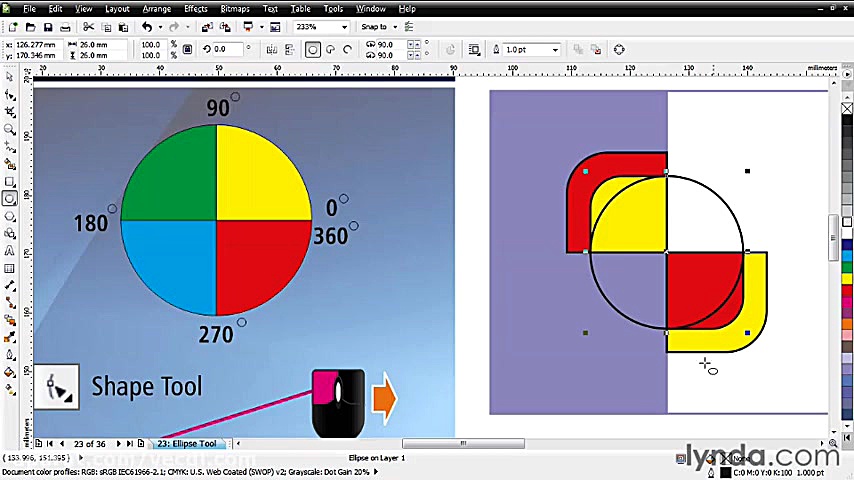Open the Application Launcher dropdown arrow

[261, 27]
